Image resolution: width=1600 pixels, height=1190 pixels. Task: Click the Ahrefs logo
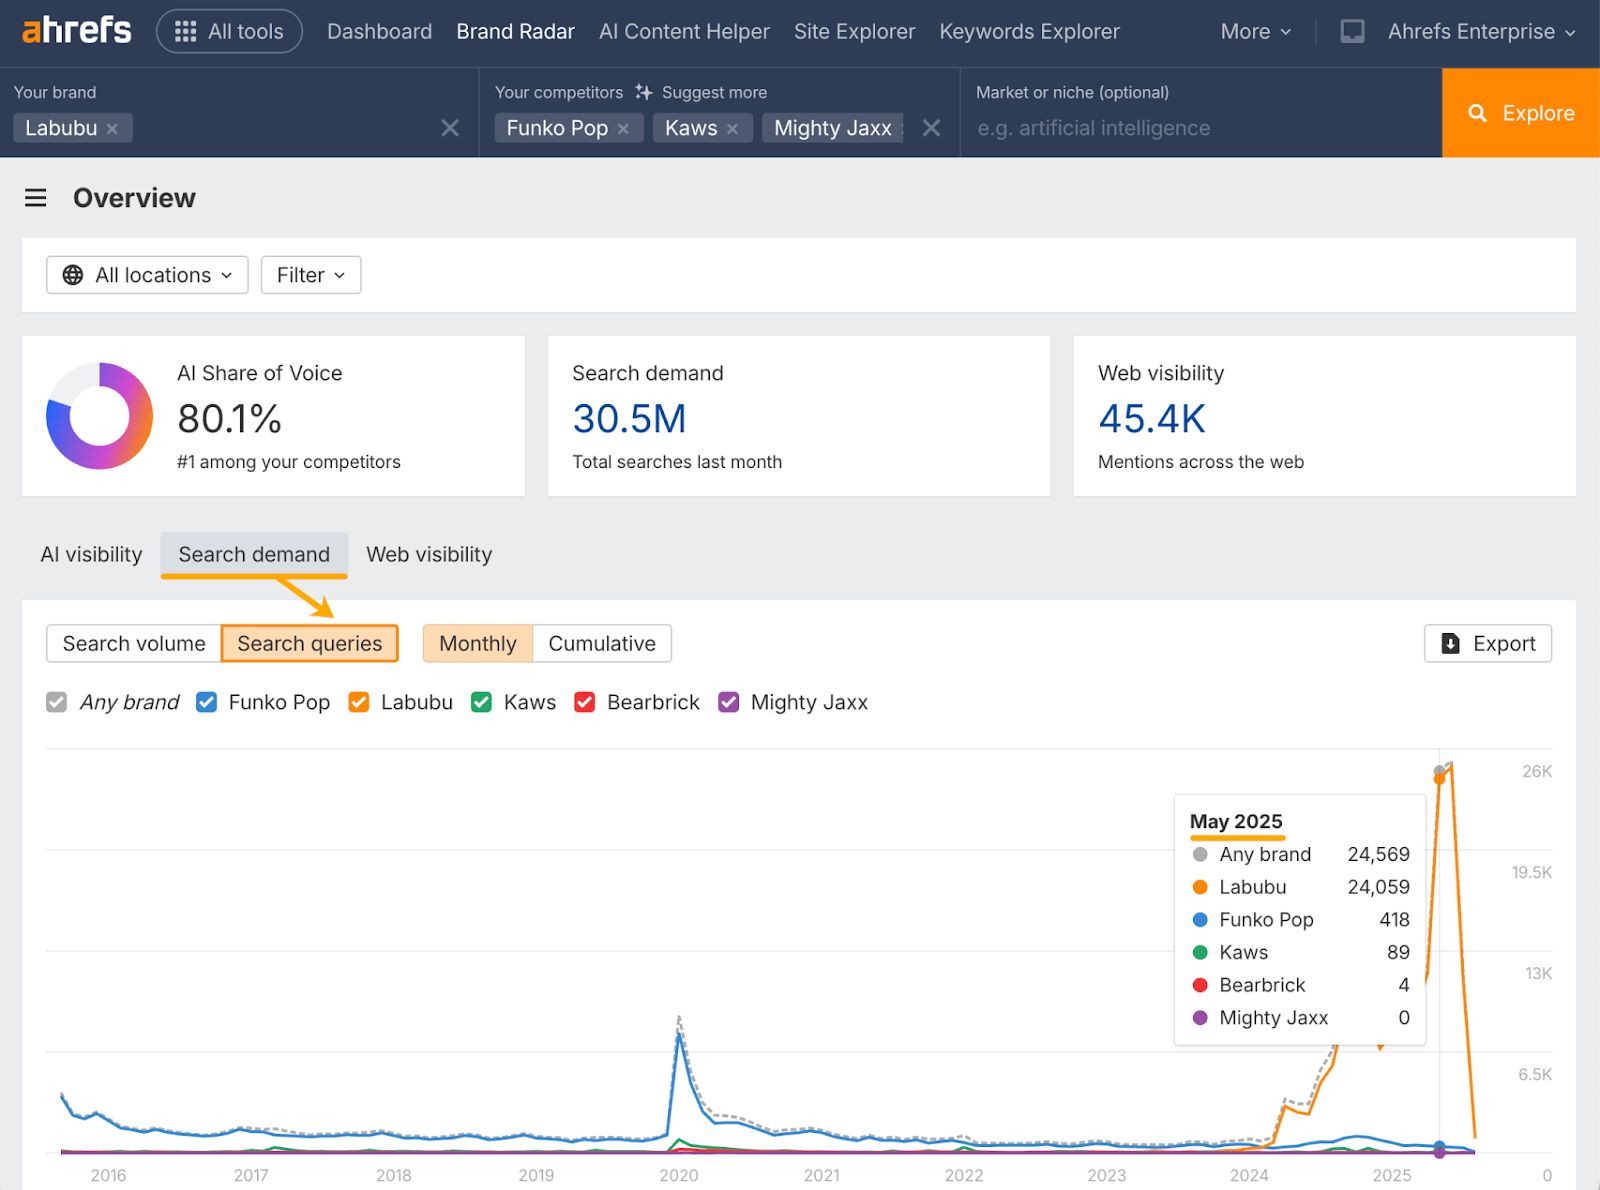coord(75,30)
